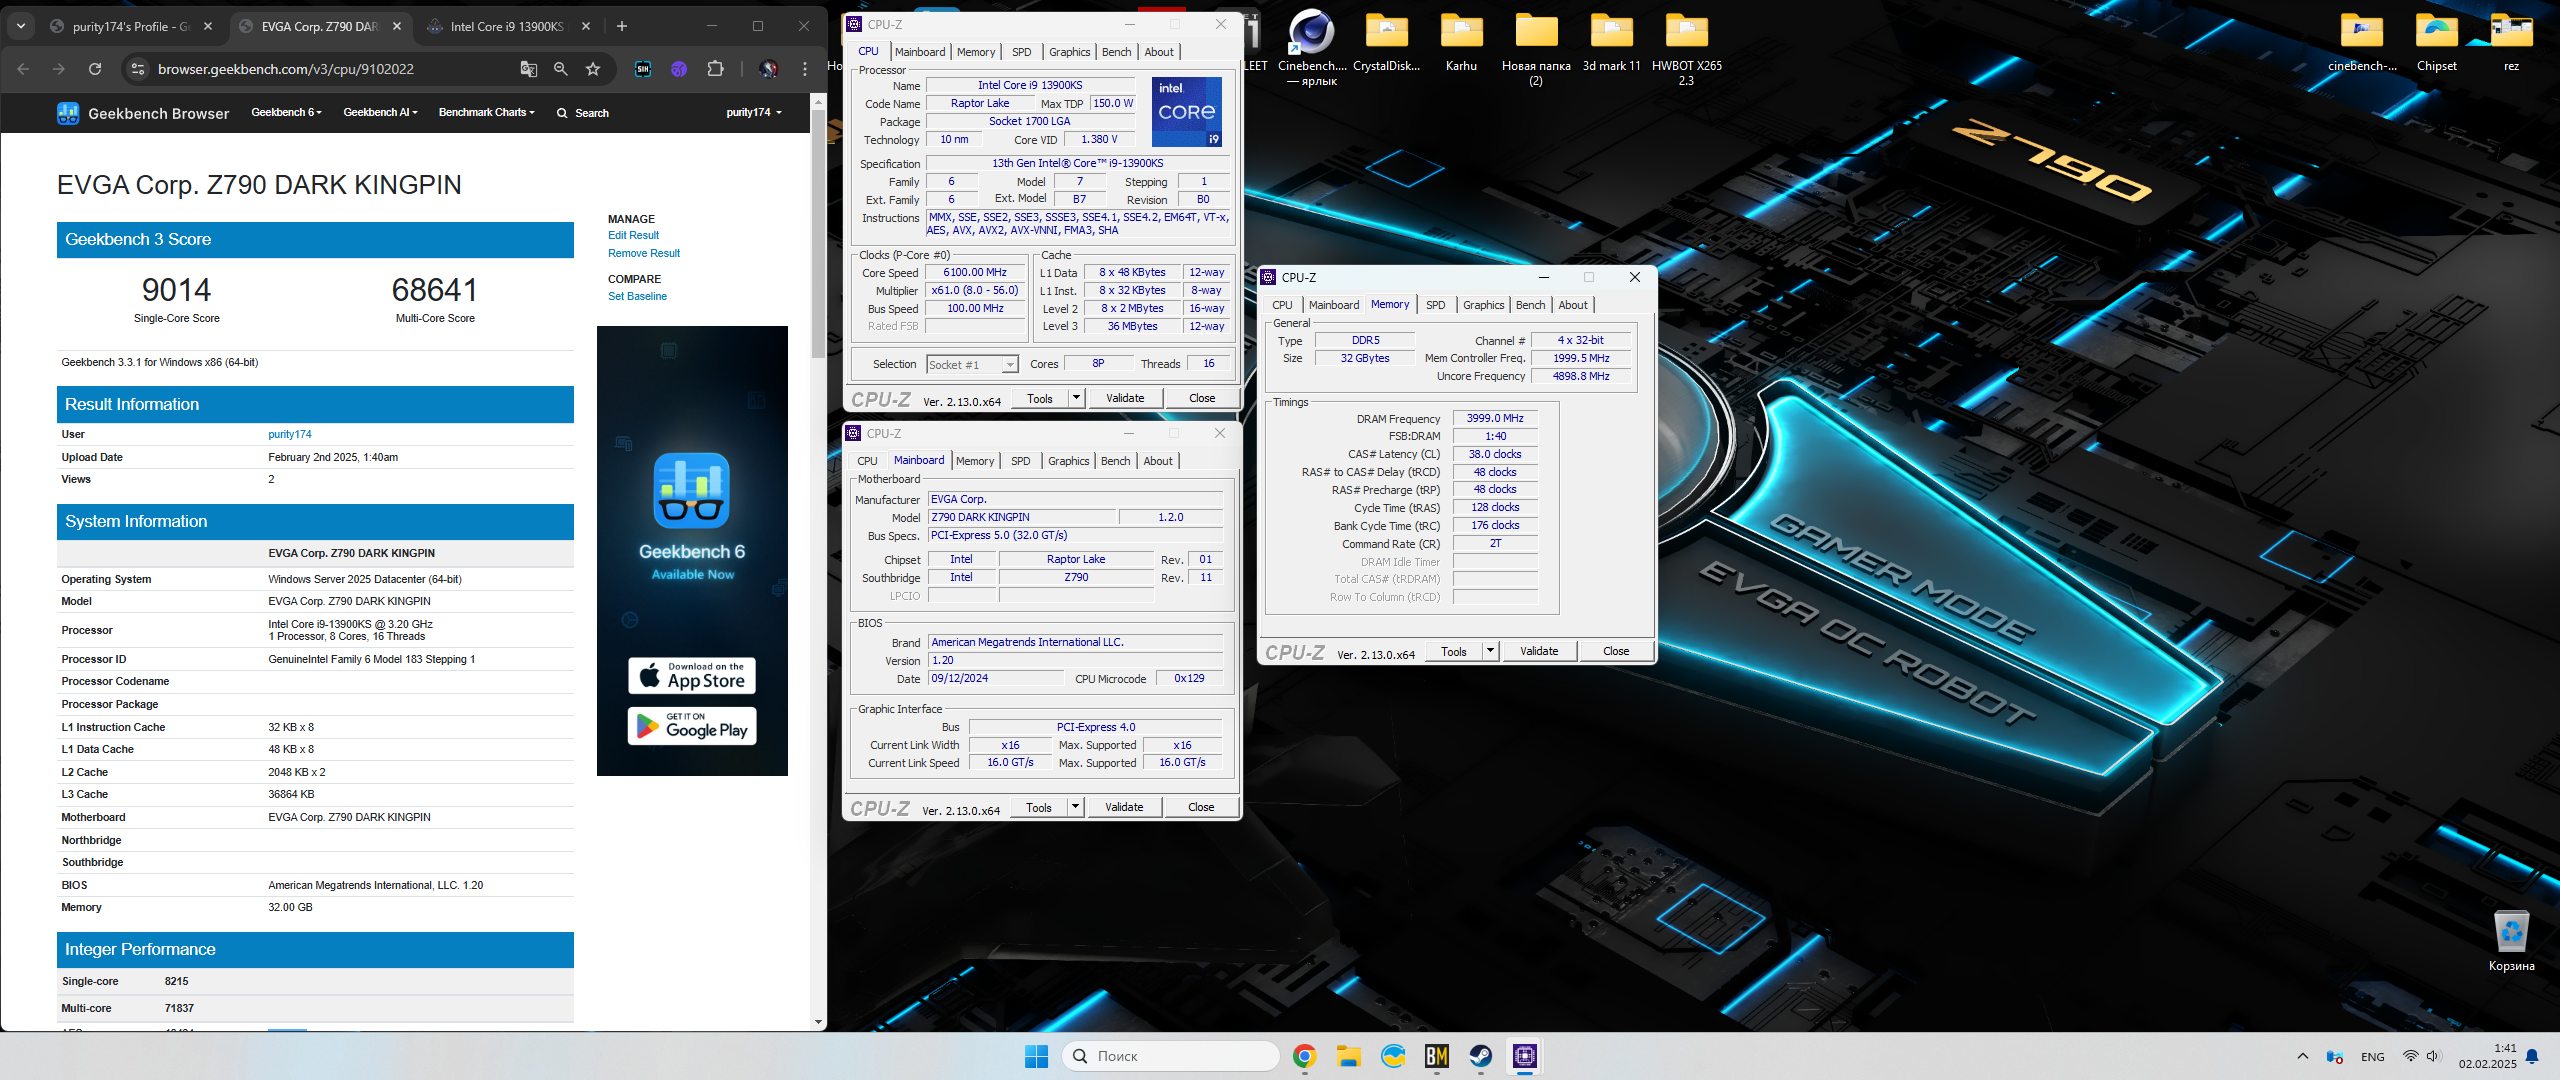Image resolution: width=2560 pixels, height=1080 pixels.
Task: Click the CPU-Z icon in the taskbar
Action: point(1525,1056)
